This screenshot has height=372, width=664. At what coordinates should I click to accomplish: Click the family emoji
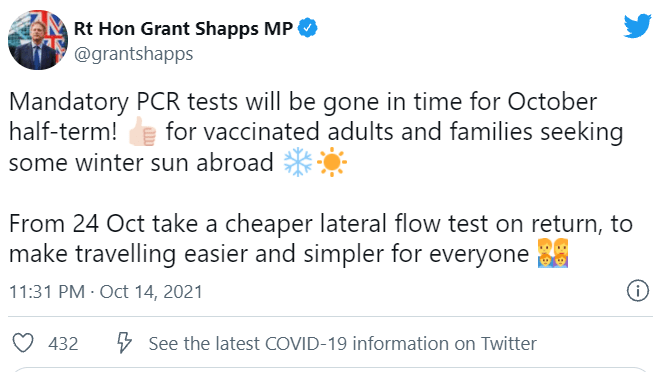pyautogui.click(x=553, y=253)
